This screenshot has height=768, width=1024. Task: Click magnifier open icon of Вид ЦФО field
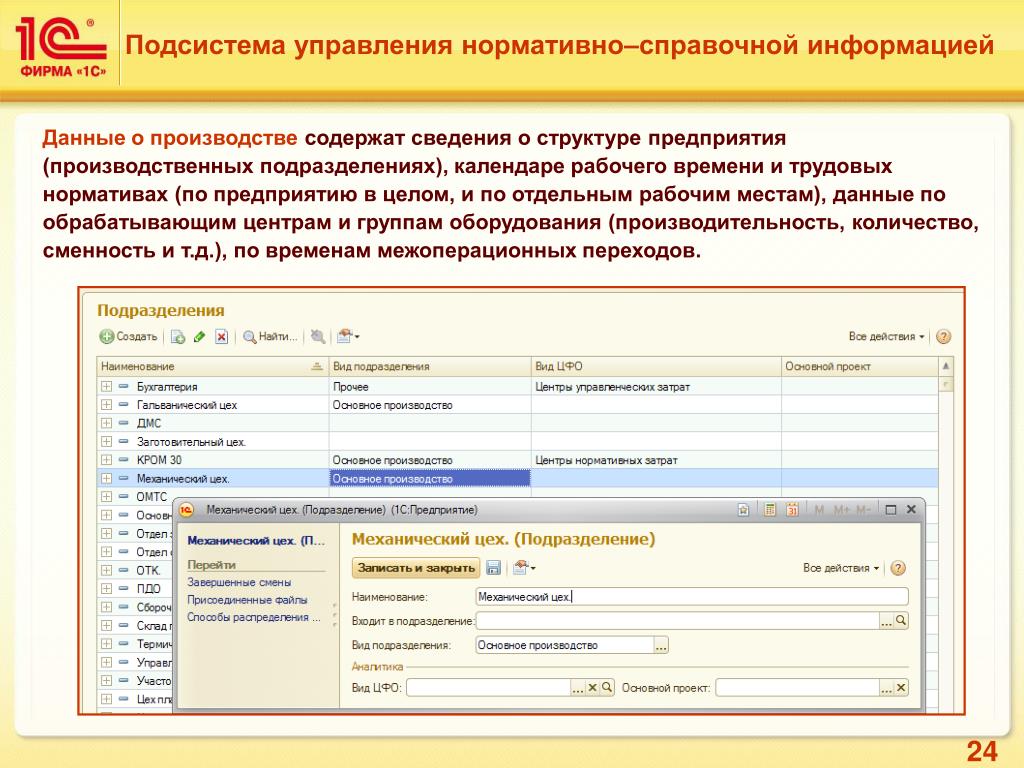pos(607,687)
